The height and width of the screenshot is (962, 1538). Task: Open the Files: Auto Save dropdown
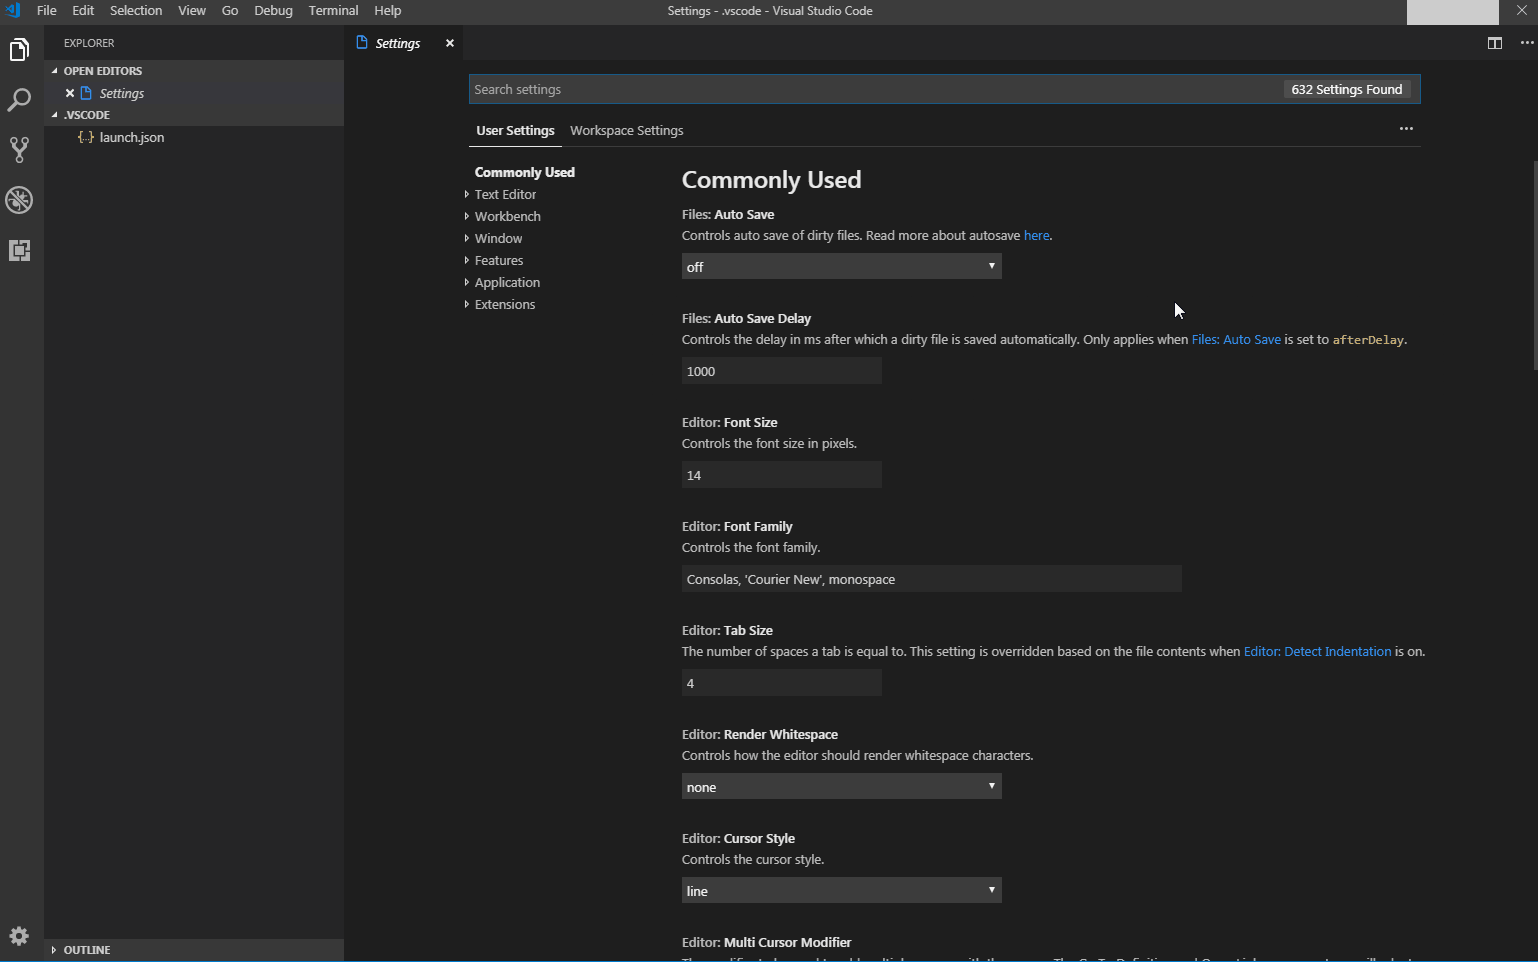click(x=840, y=266)
